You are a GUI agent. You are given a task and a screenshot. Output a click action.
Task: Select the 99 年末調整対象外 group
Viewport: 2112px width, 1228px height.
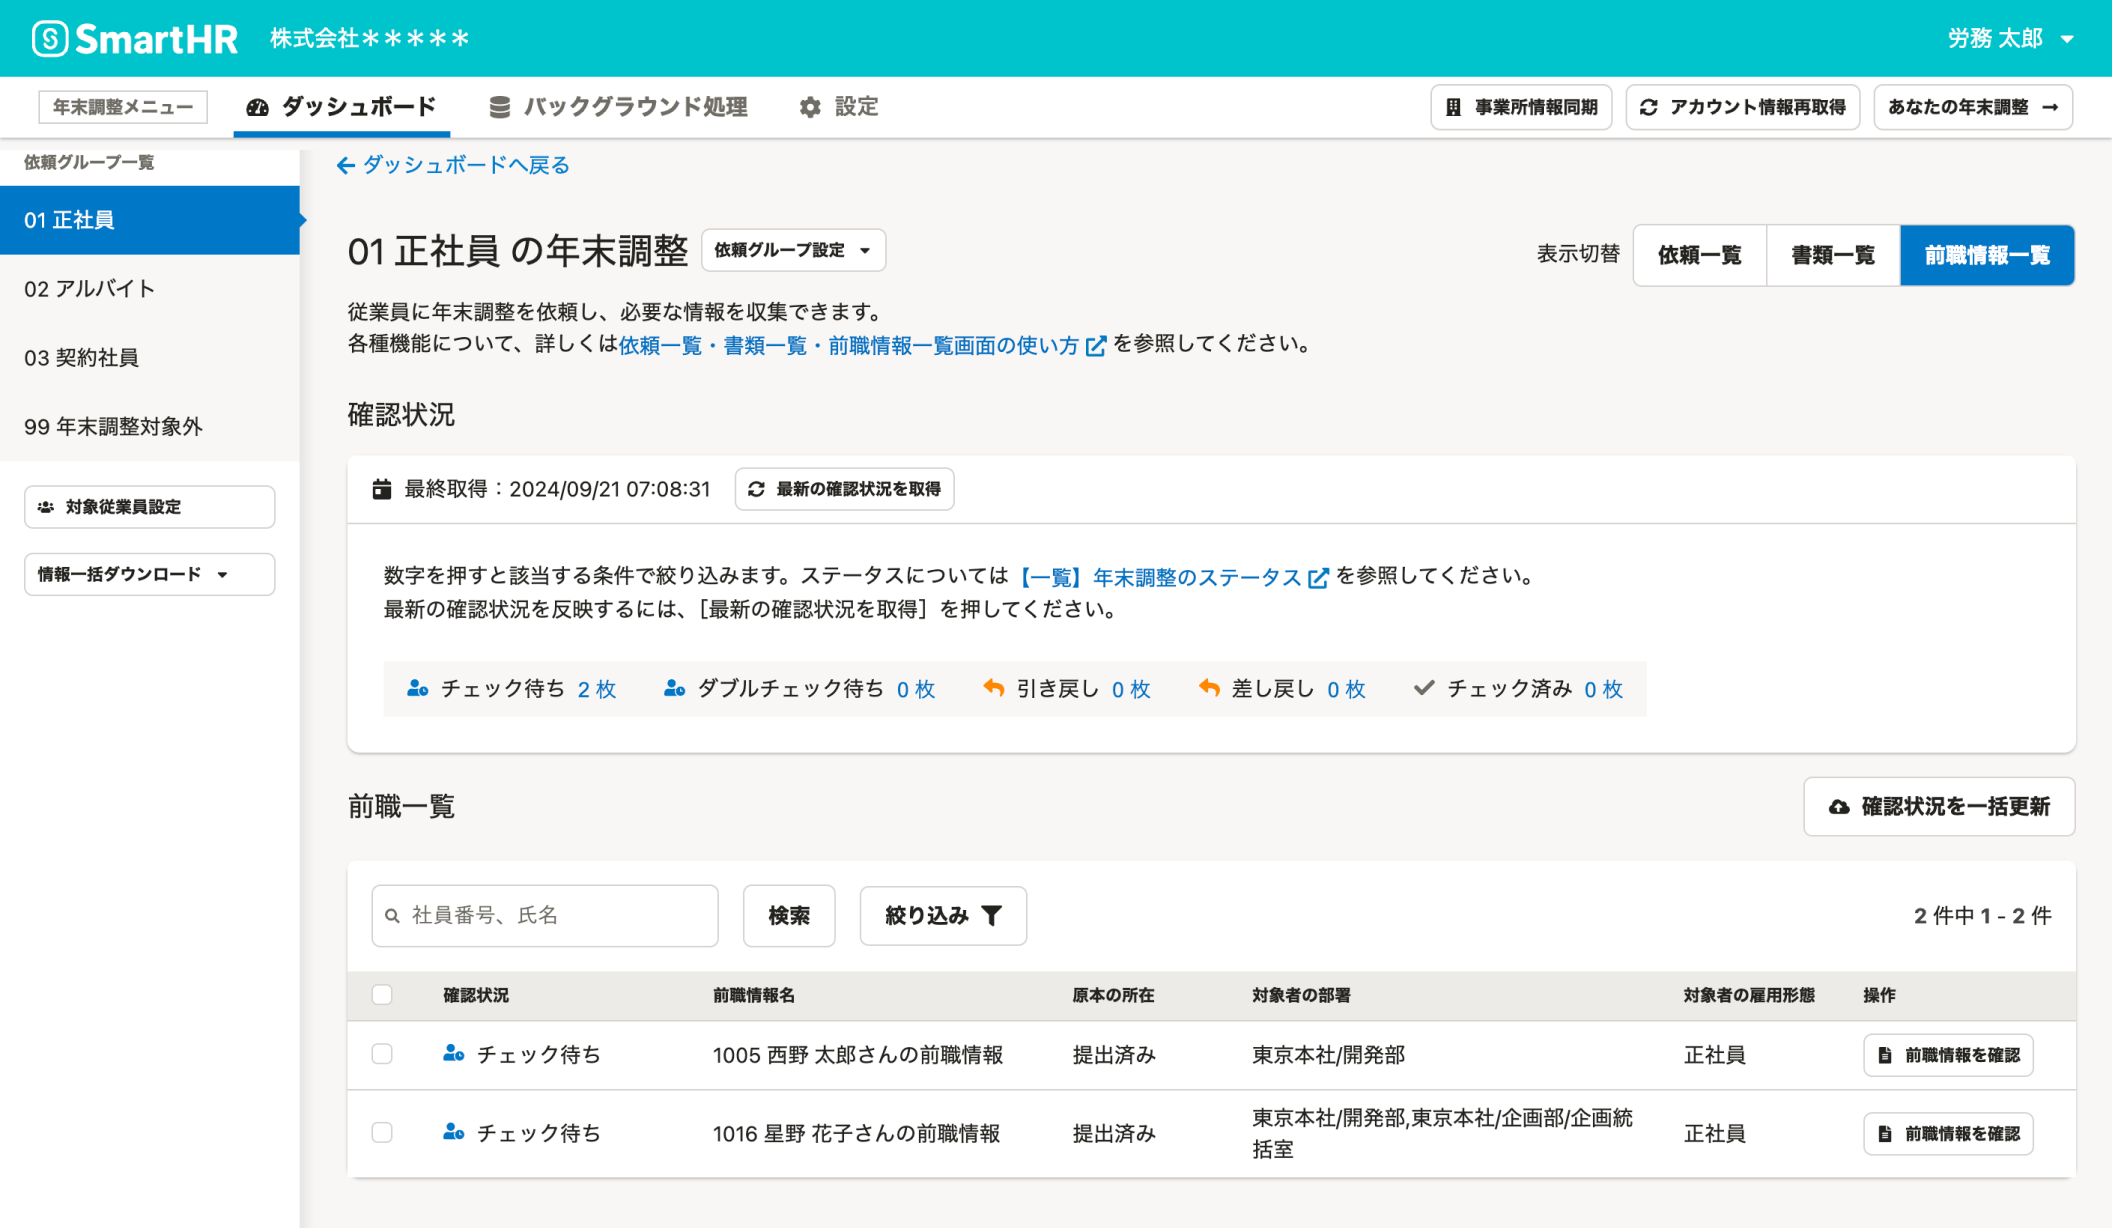150,427
